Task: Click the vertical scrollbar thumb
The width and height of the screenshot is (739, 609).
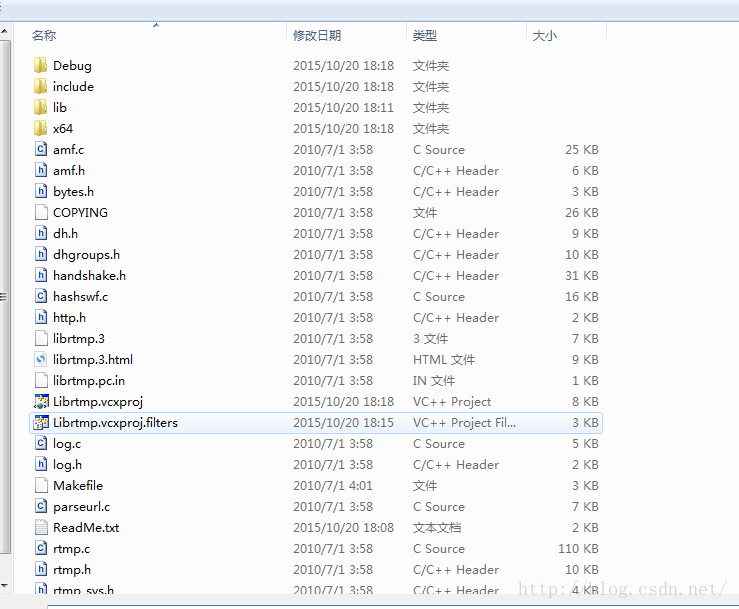Action: click(5, 296)
